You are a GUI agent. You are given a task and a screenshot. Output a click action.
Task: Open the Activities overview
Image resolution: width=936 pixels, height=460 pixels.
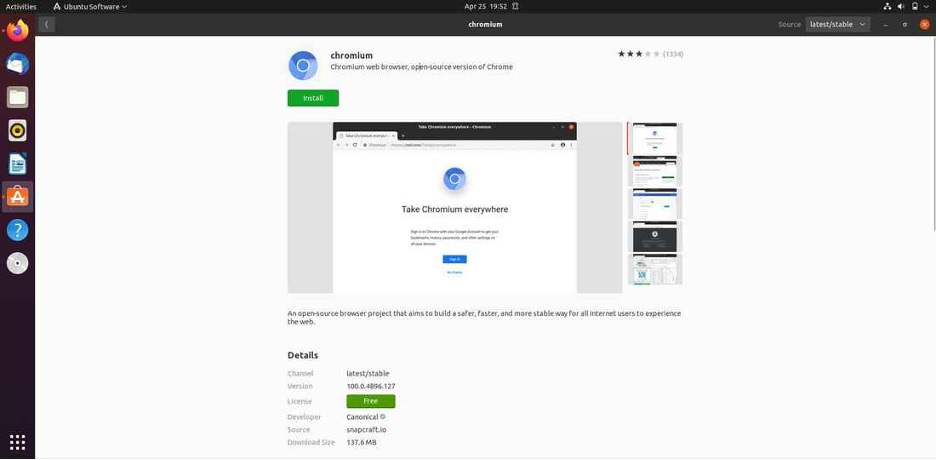21,6
